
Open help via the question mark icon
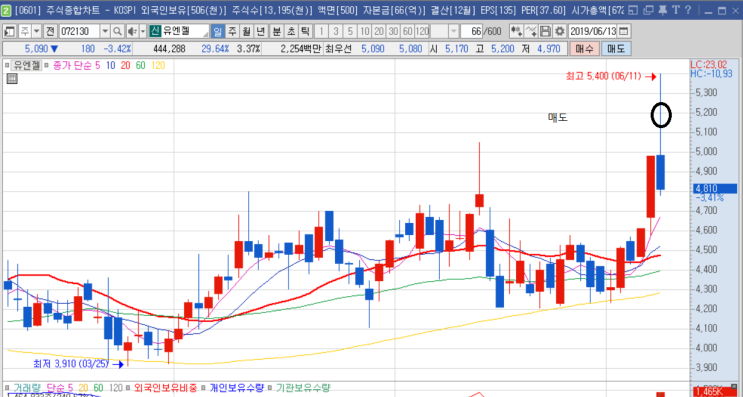(x=688, y=10)
